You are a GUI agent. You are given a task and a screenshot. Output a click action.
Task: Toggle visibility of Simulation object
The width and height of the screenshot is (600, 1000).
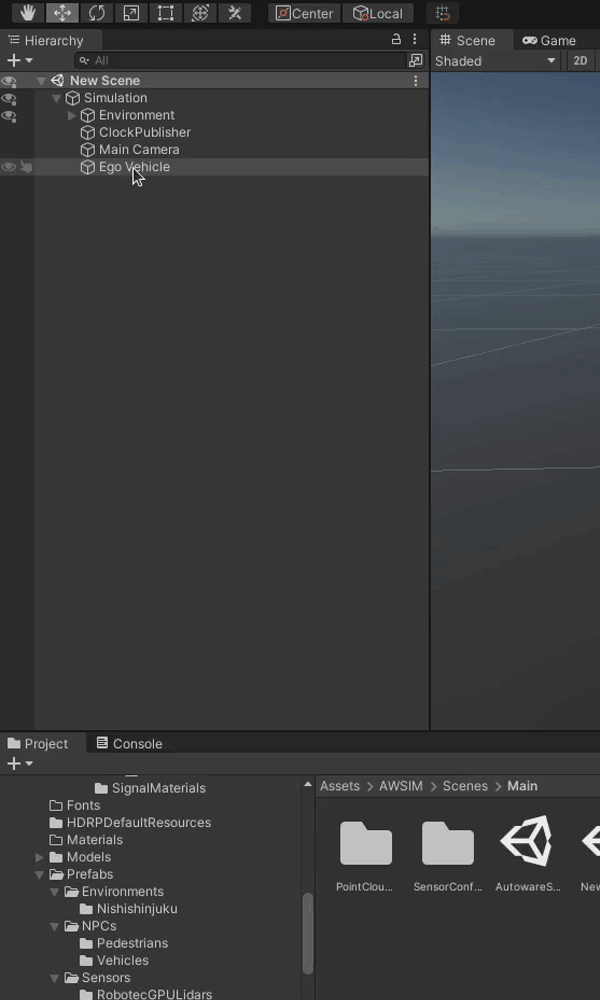8,98
